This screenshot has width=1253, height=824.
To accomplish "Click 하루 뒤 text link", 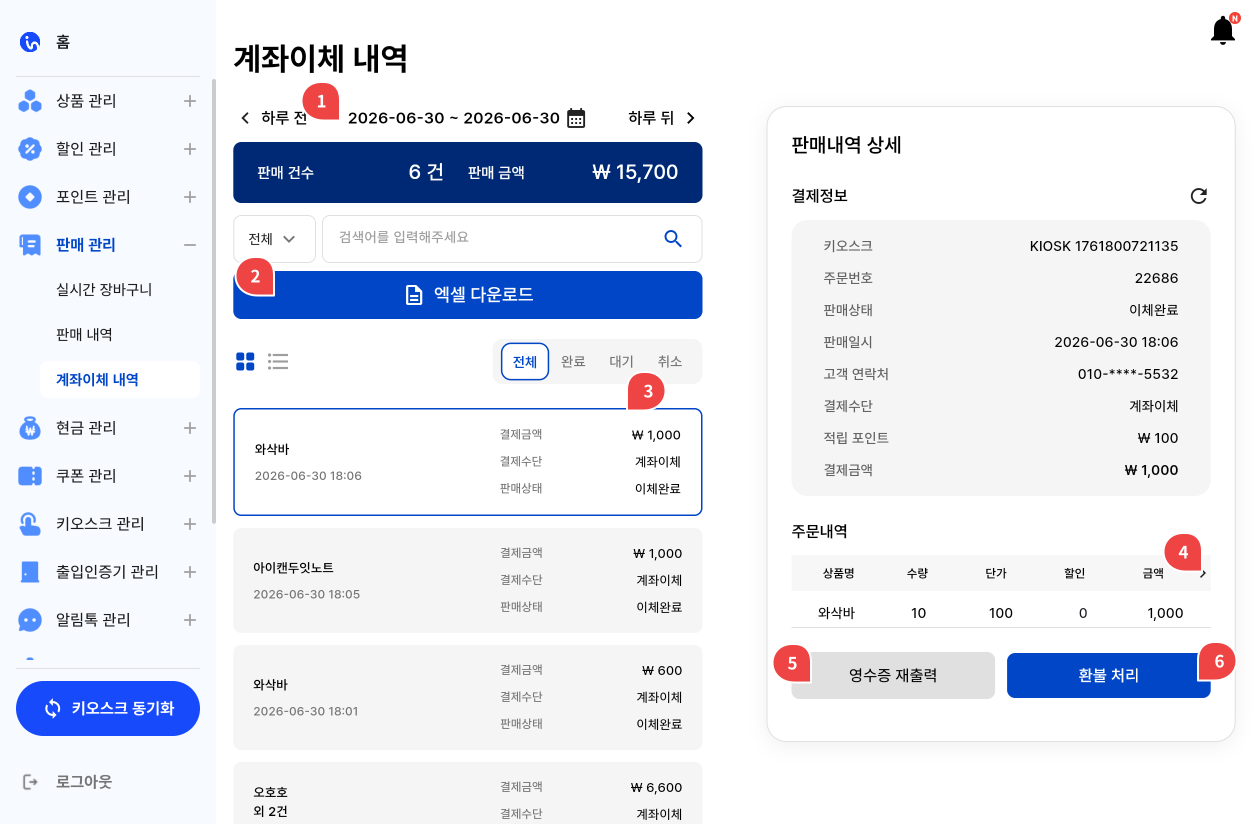I will [651, 118].
